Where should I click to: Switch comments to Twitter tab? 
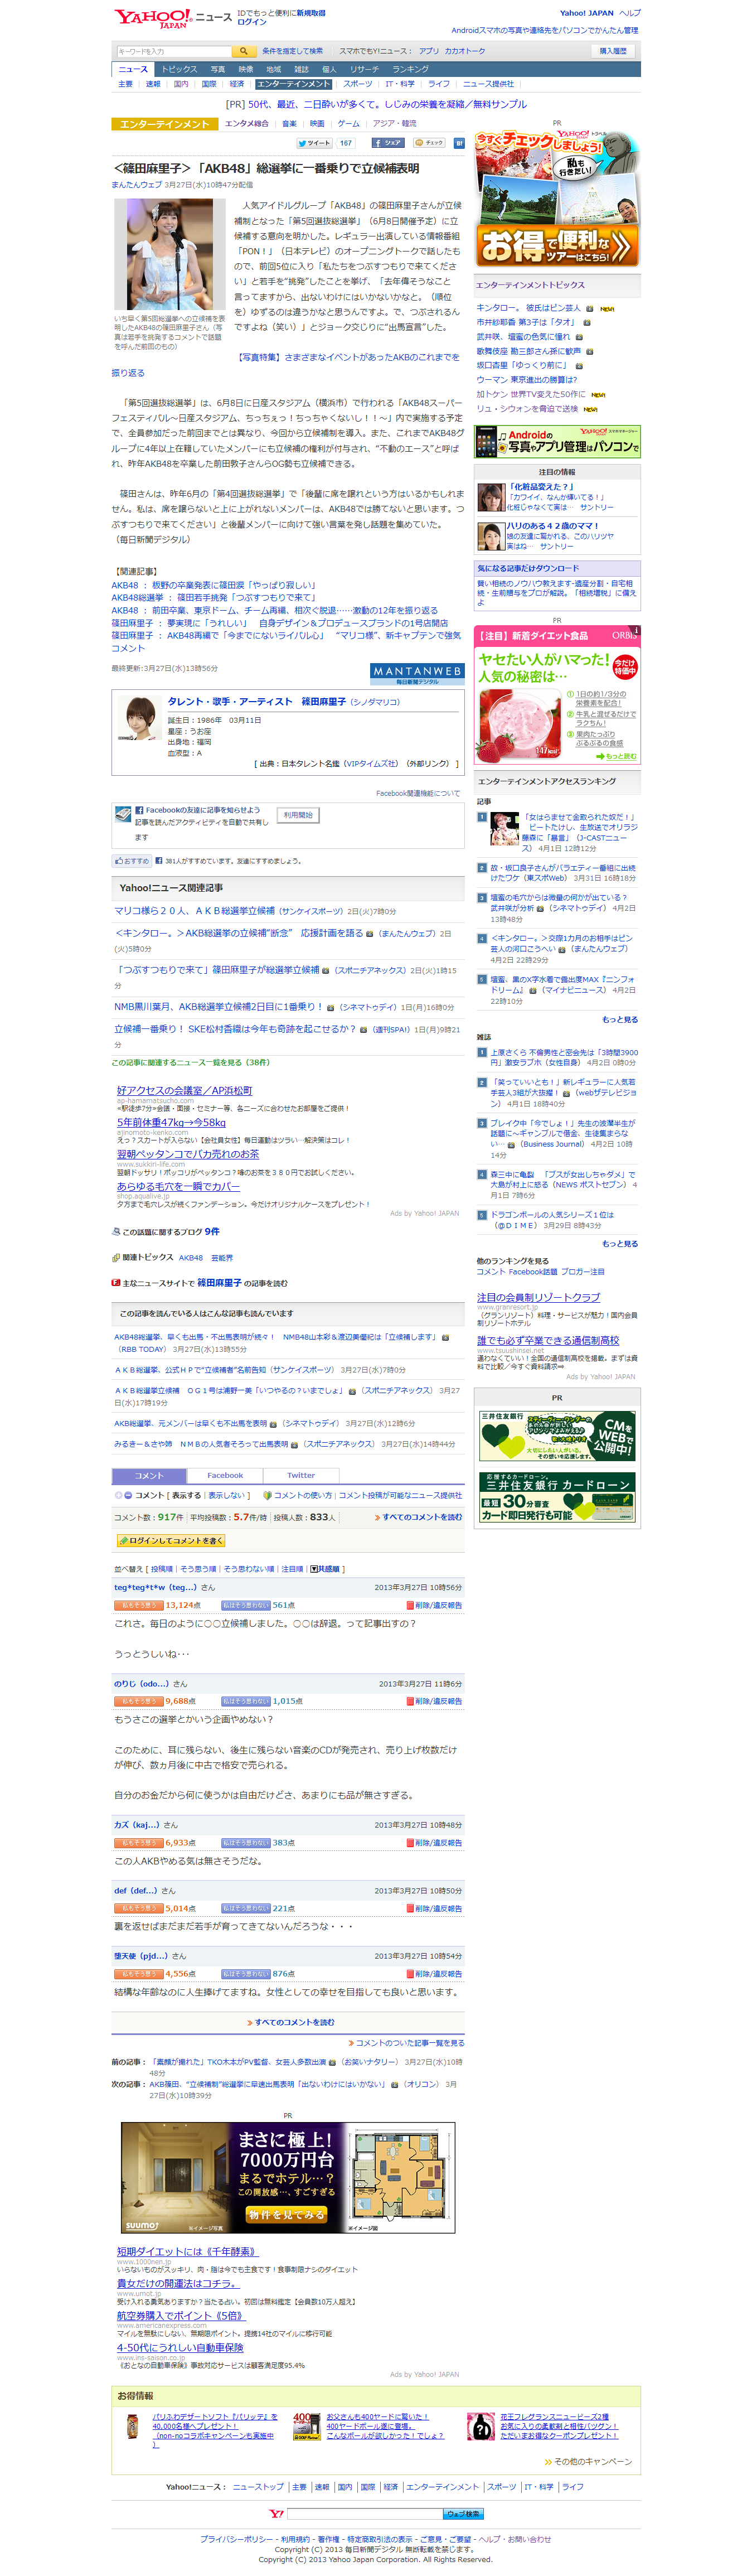click(301, 1475)
